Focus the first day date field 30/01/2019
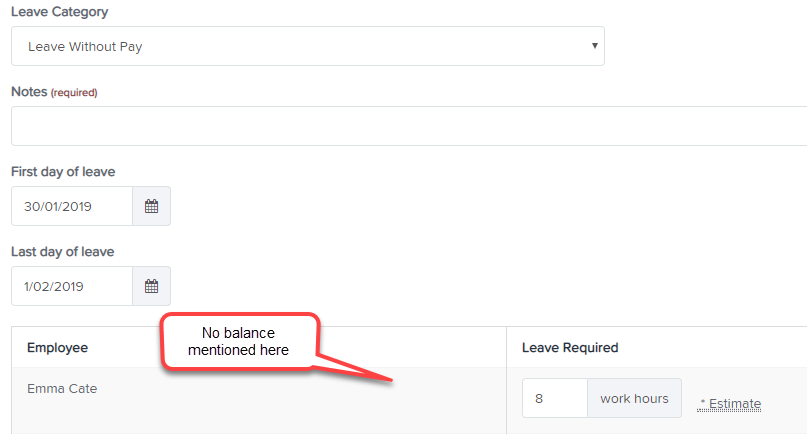Image resolution: width=807 pixels, height=444 pixels. (x=72, y=206)
